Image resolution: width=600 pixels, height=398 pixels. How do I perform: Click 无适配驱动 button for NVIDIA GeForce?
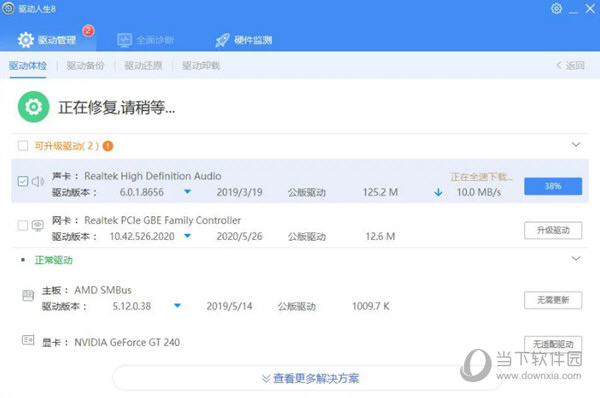tap(553, 344)
